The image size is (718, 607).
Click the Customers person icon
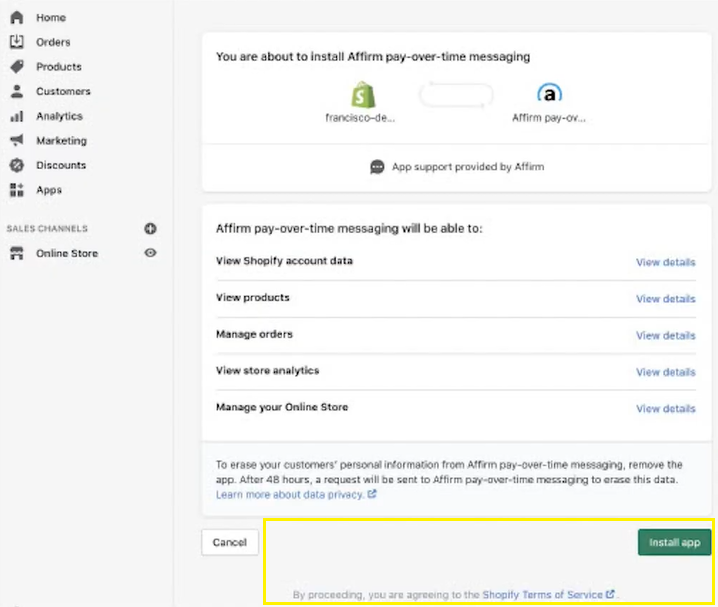click(x=16, y=91)
